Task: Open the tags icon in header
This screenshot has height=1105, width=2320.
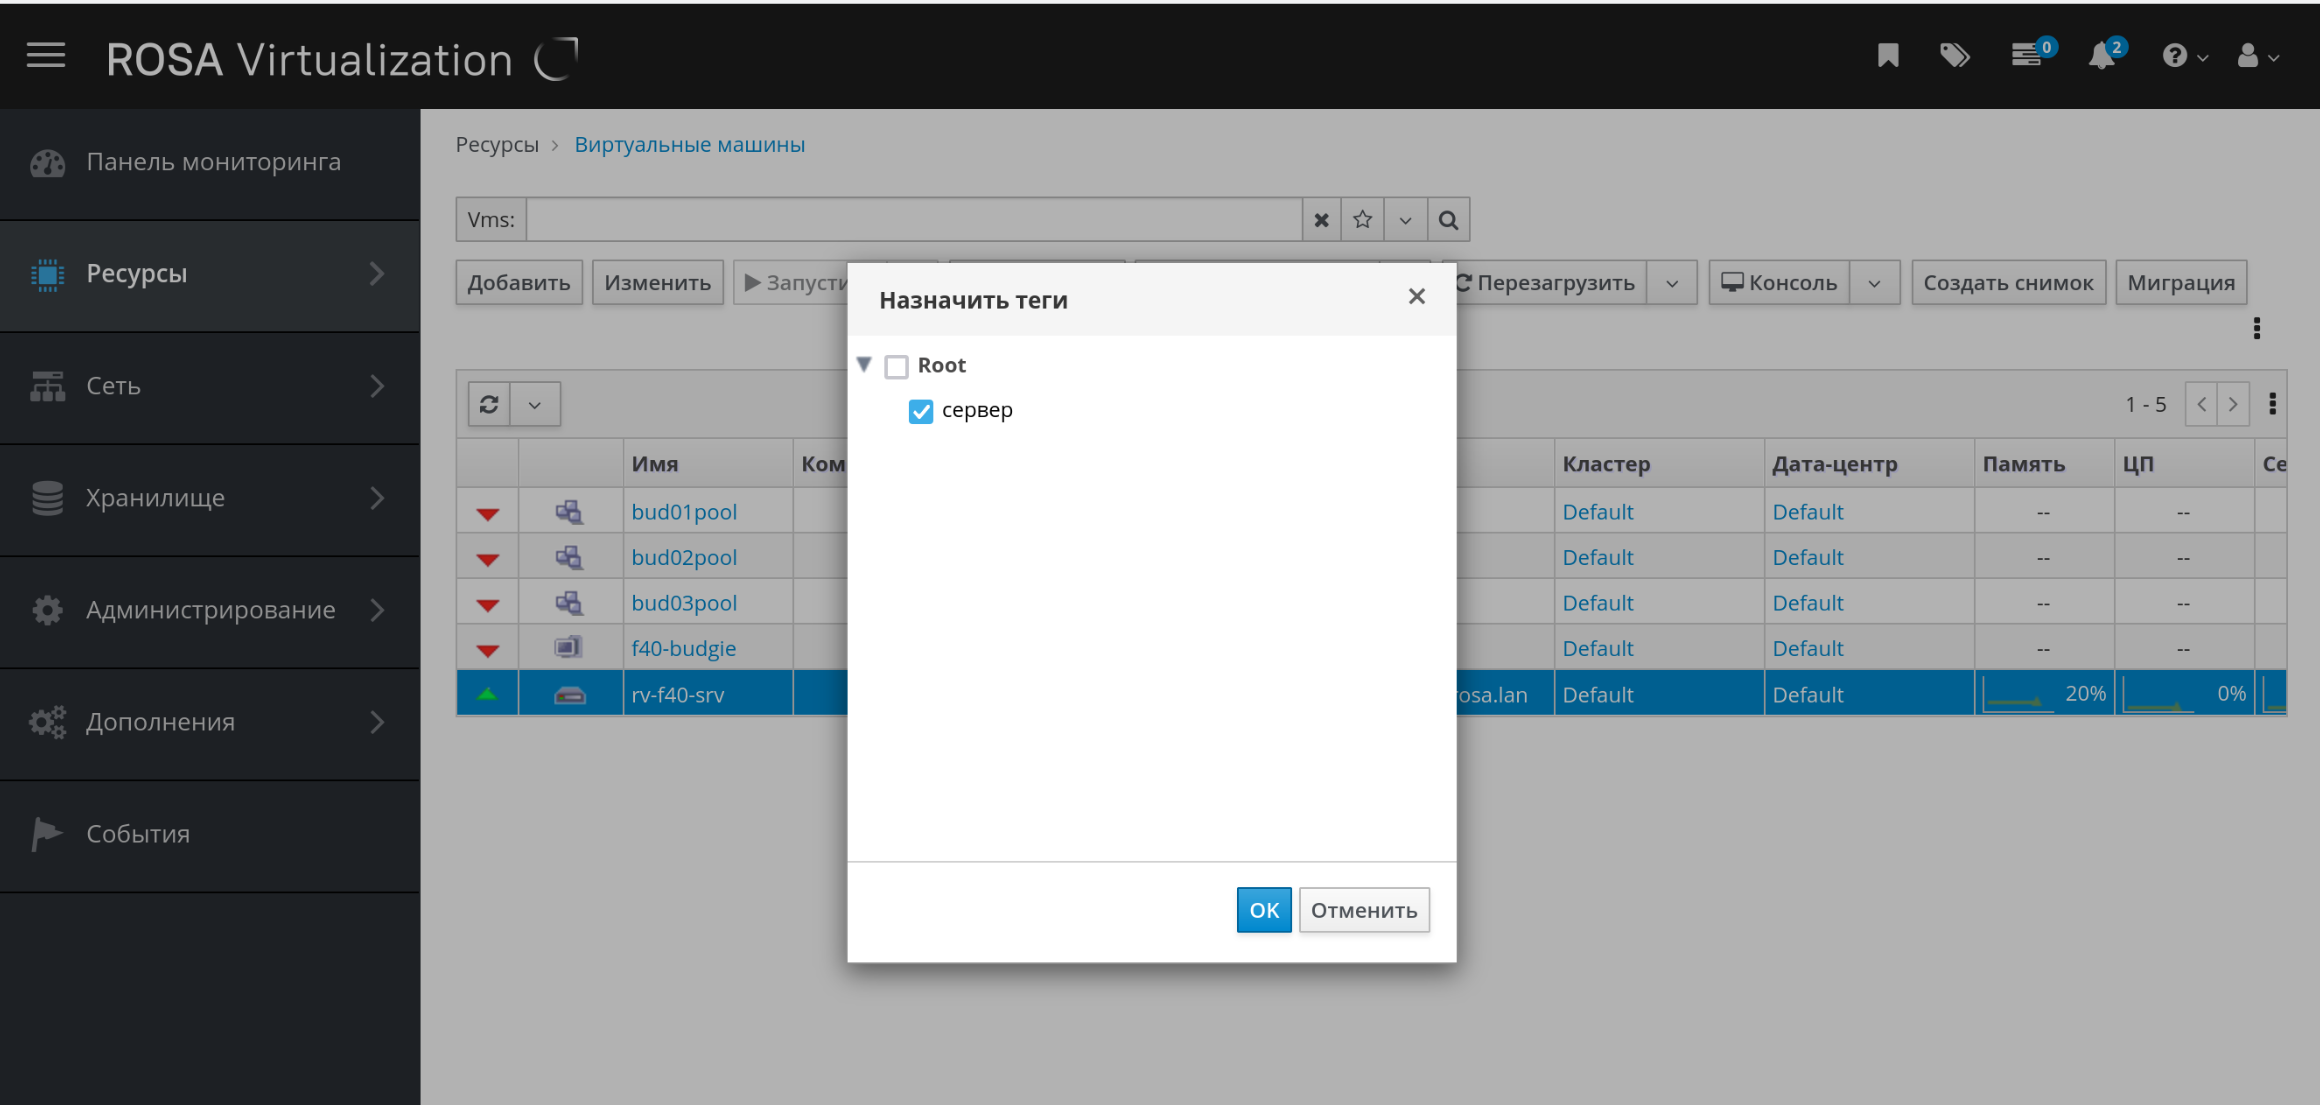Action: point(1954,56)
